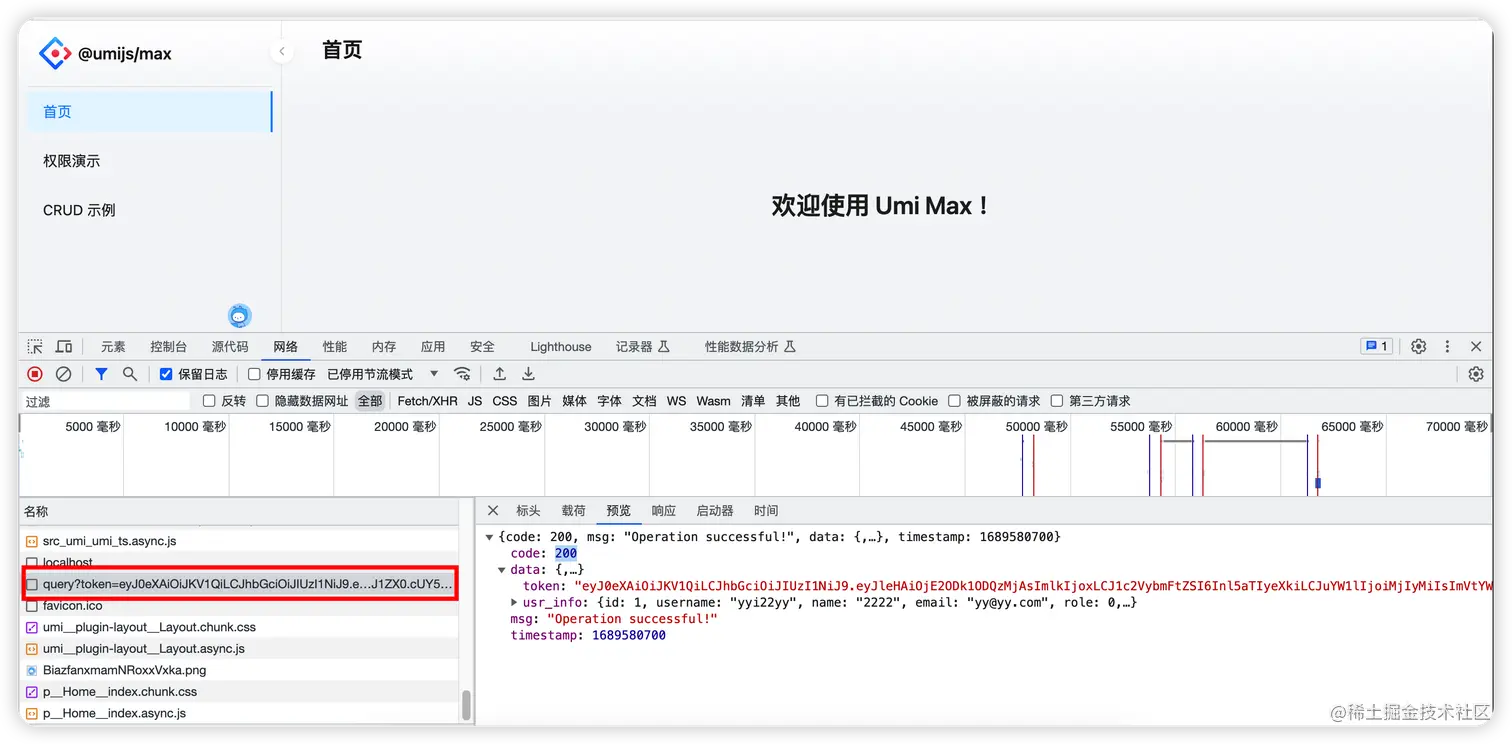Open DevTools more options menu
This screenshot has width=1512, height=744.
tap(1447, 347)
